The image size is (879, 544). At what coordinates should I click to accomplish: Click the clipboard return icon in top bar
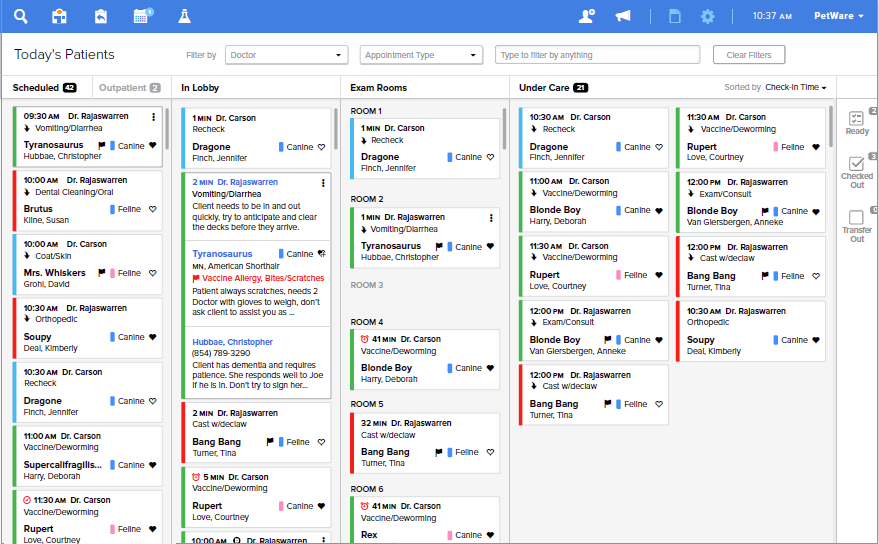tap(101, 16)
